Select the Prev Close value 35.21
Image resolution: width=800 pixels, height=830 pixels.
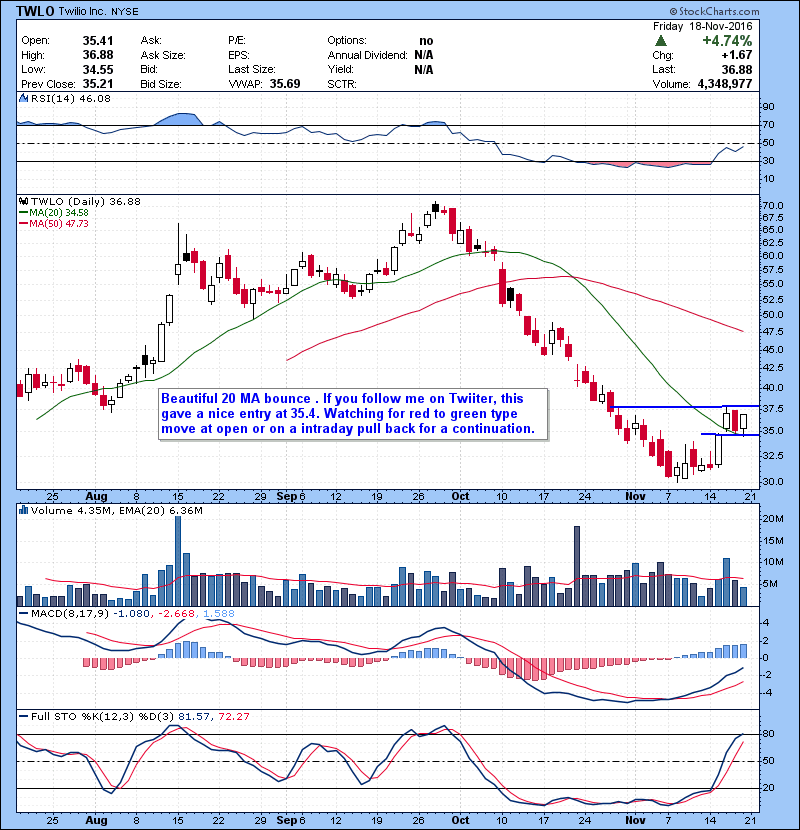click(x=98, y=84)
